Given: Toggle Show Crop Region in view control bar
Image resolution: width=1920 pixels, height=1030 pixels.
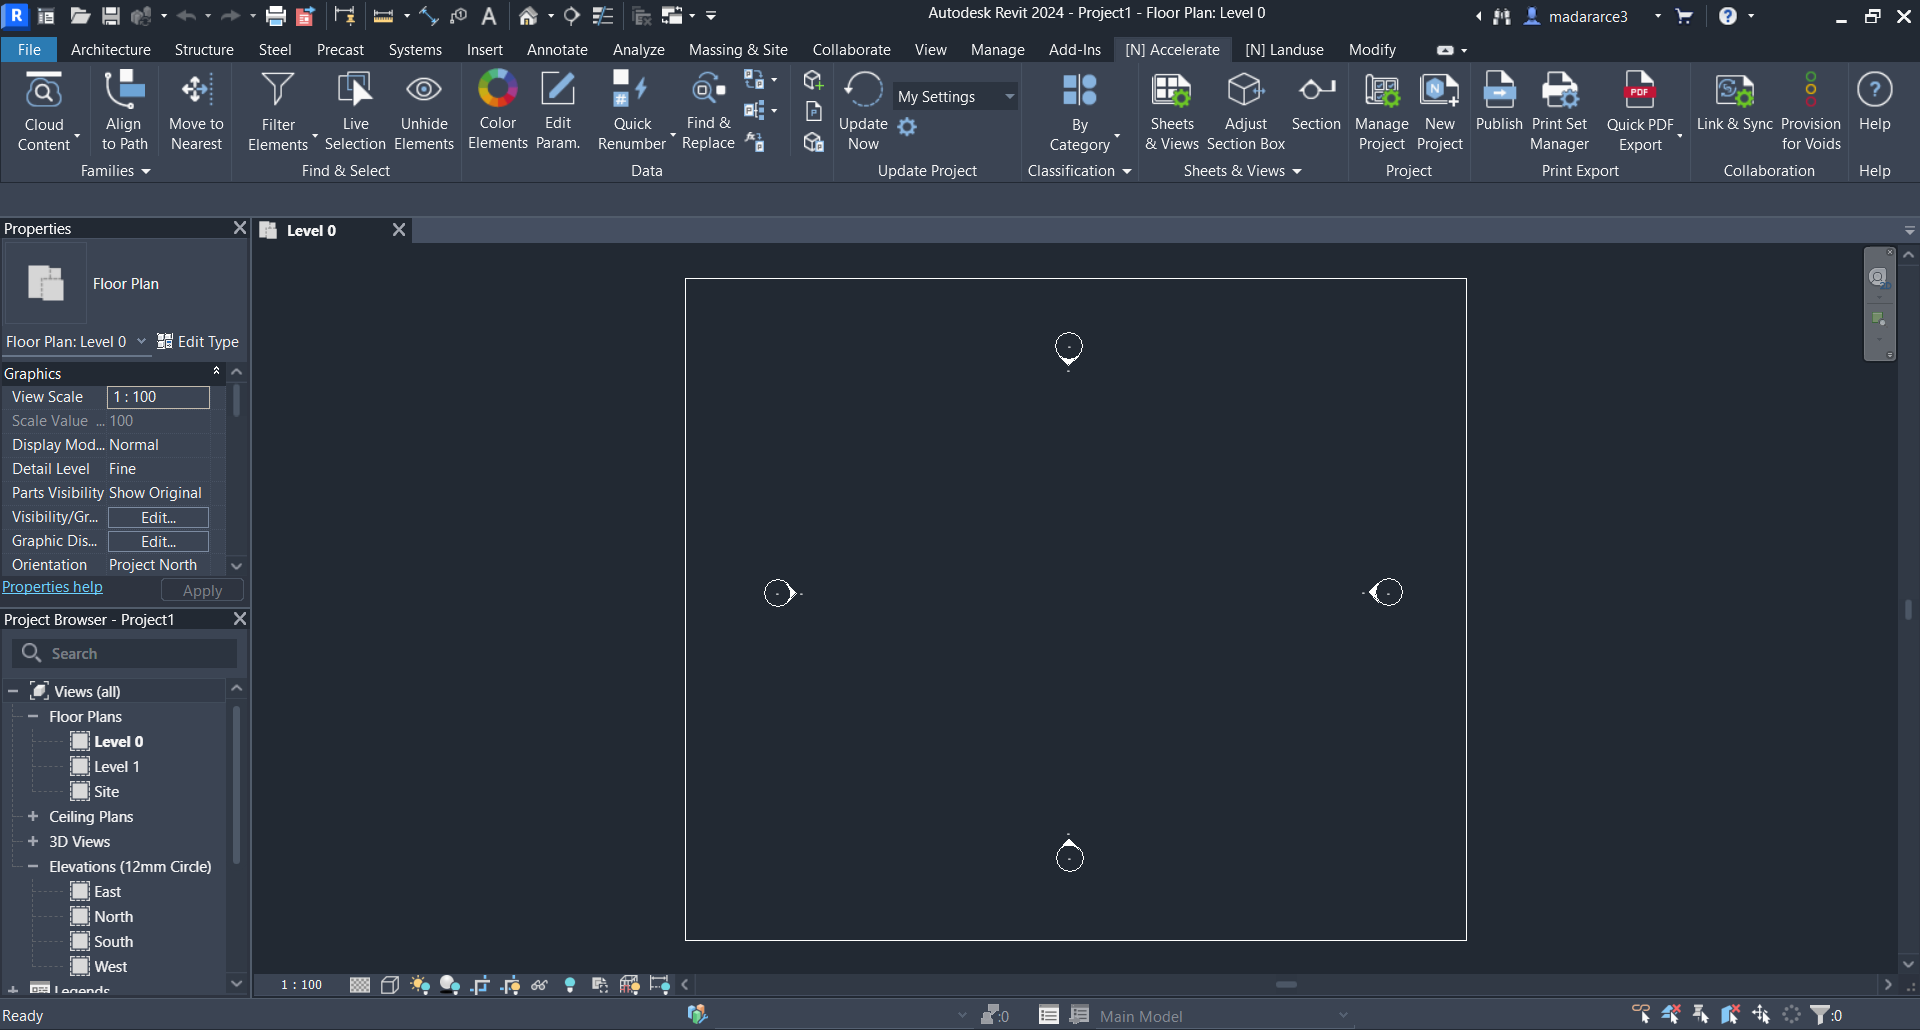Looking at the screenshot, I should click(x=510, y=985).
